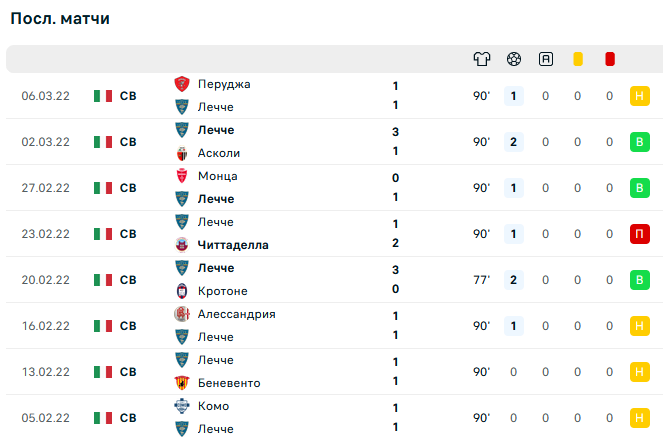This screenshot has width=663, height=439.
Task: Click the yellow card header icon
Action: [578, 59]
